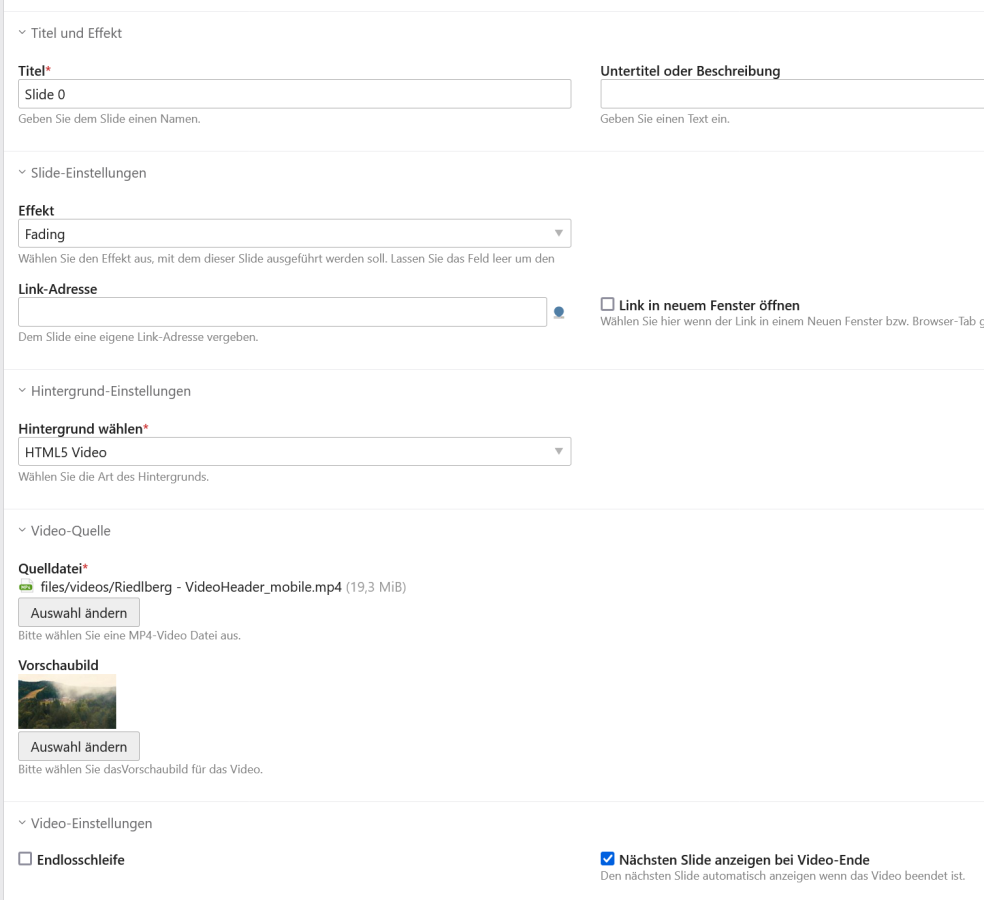Uncheck Nächsten Slide anzeigen bei Video-Ende
This screenshot has width=984, height=900.
[x=607, y=859]
